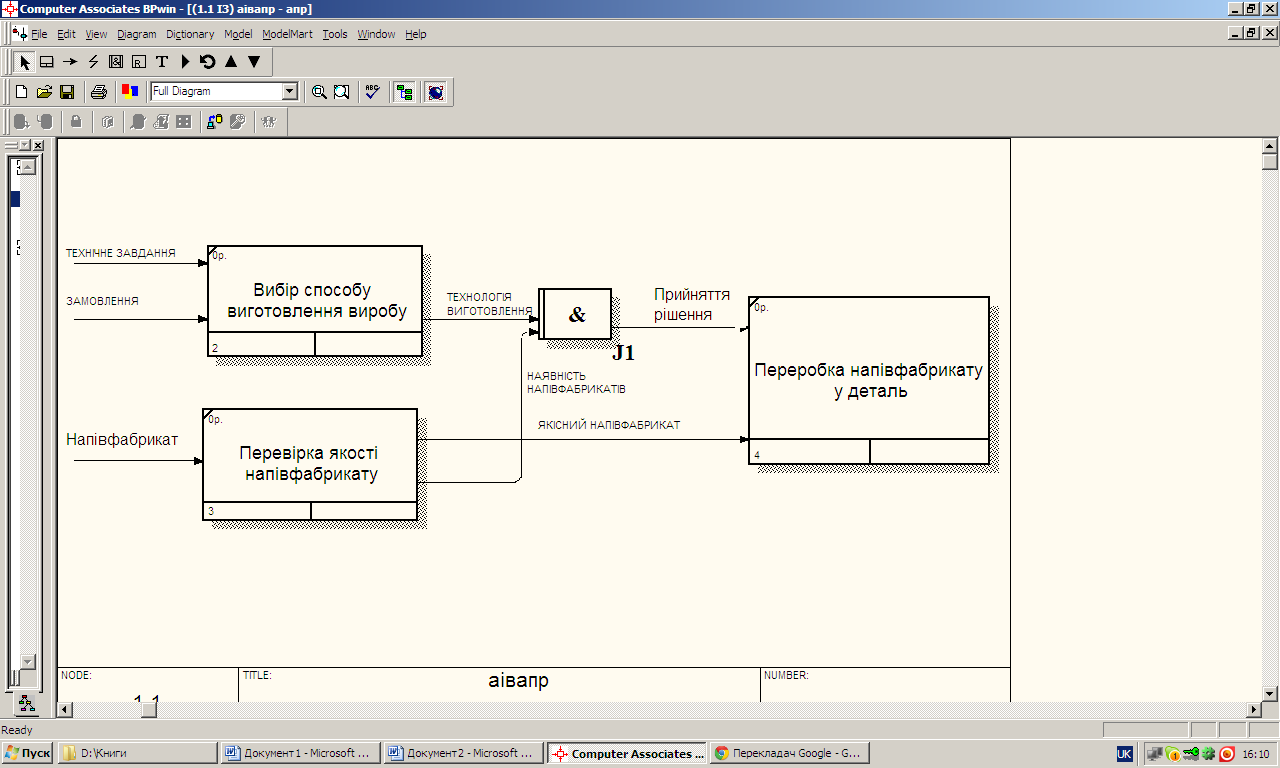1280x768 pixels.
Task: Open the Model menu
Action: [x=238, y=34]
